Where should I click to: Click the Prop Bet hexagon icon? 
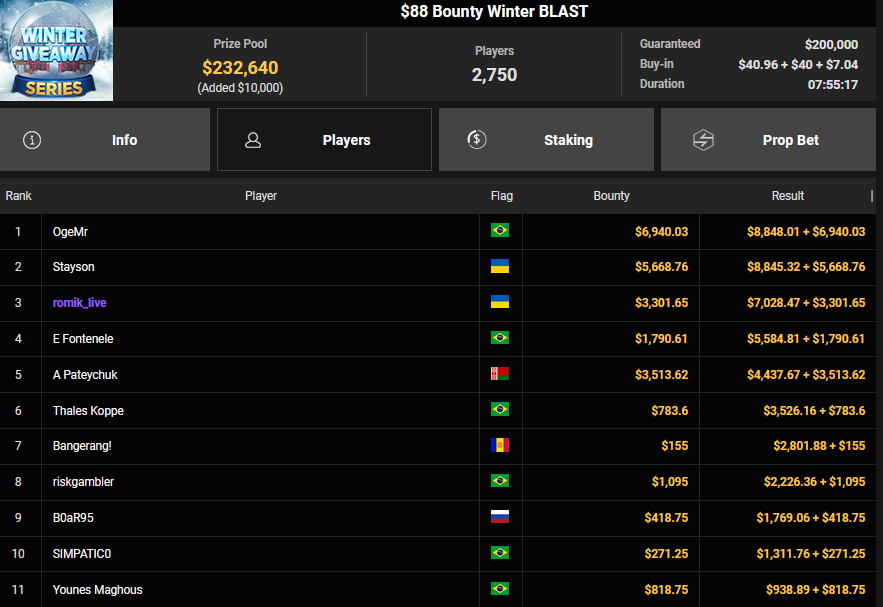[x=703, y=140]
